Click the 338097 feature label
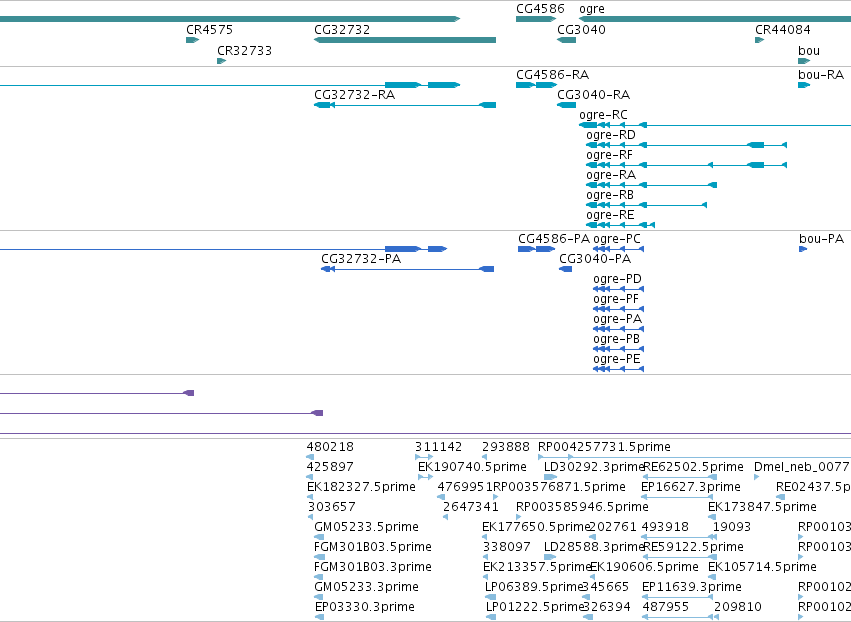Viewport: 851px width, 622px height. coord(506,548)
